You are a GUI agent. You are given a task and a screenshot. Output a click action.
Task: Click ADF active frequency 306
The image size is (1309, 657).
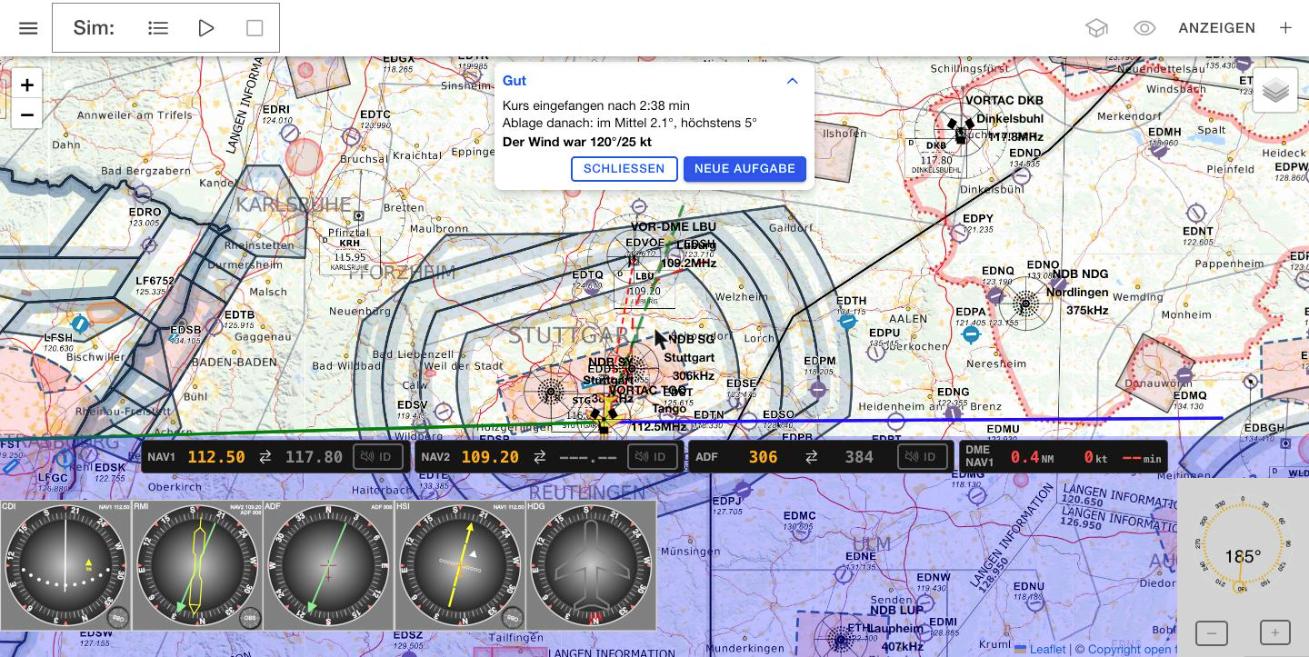tap(763, 457)
